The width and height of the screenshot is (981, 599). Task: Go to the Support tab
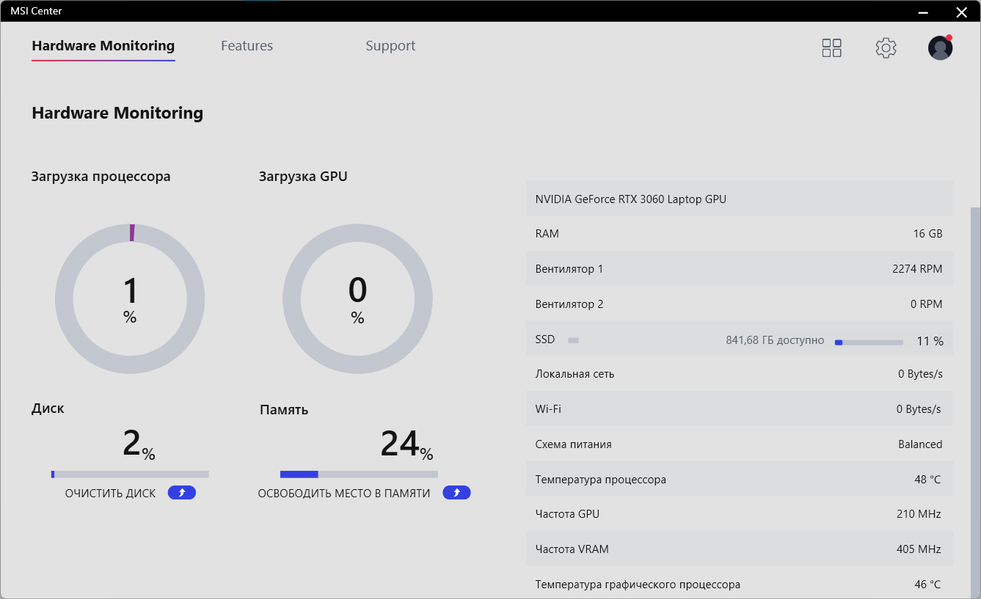tap(390, 46)
